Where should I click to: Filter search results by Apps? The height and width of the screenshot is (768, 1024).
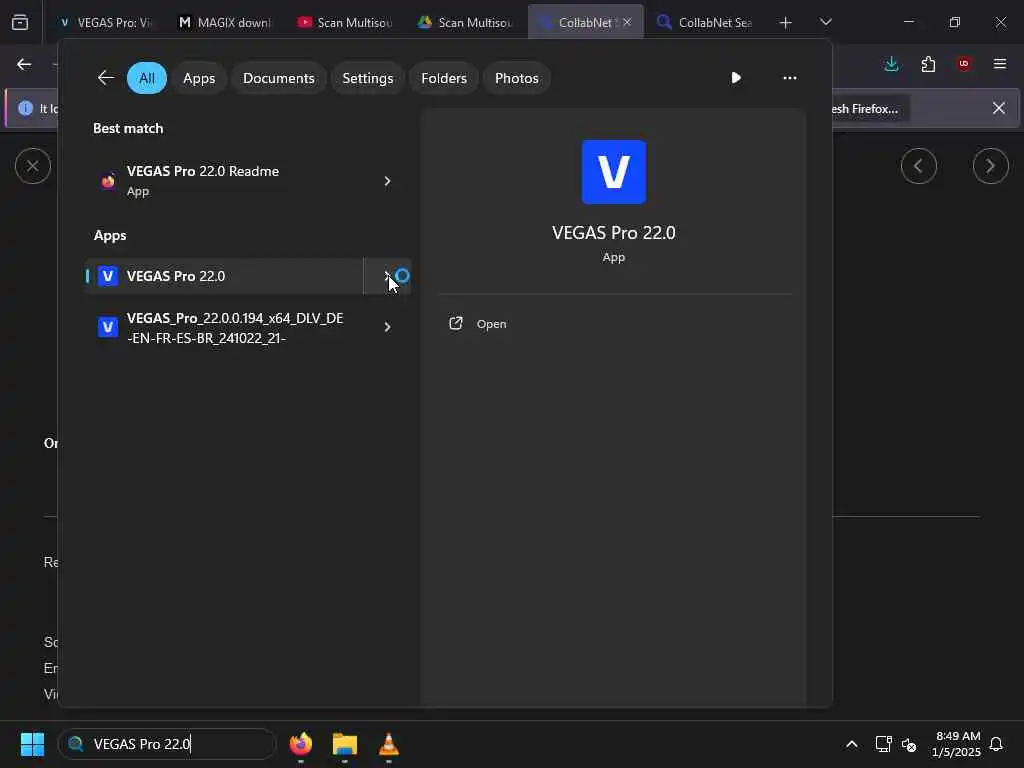199,78
